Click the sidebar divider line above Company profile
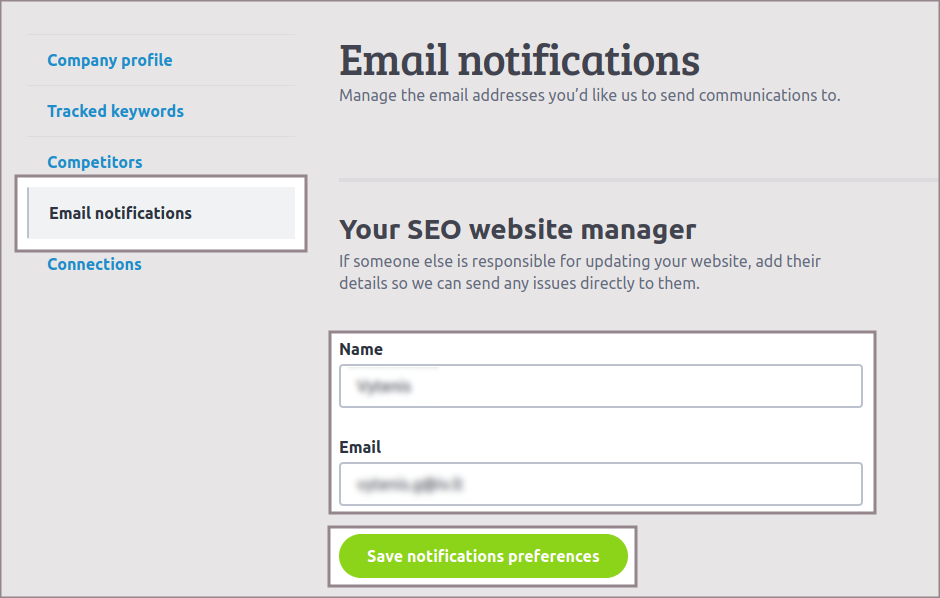Viewport: 940px width, 598px height. (x=161, y=35)
